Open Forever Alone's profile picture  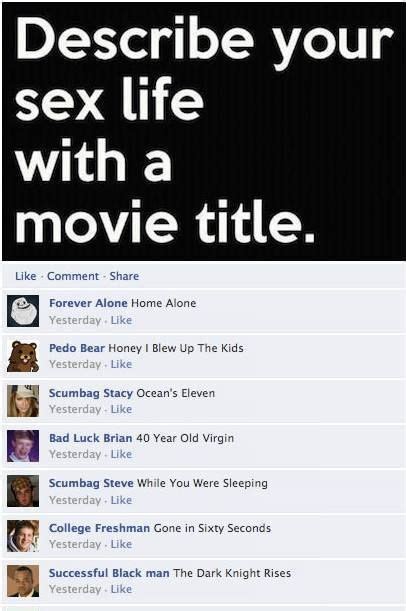(23, 311)
